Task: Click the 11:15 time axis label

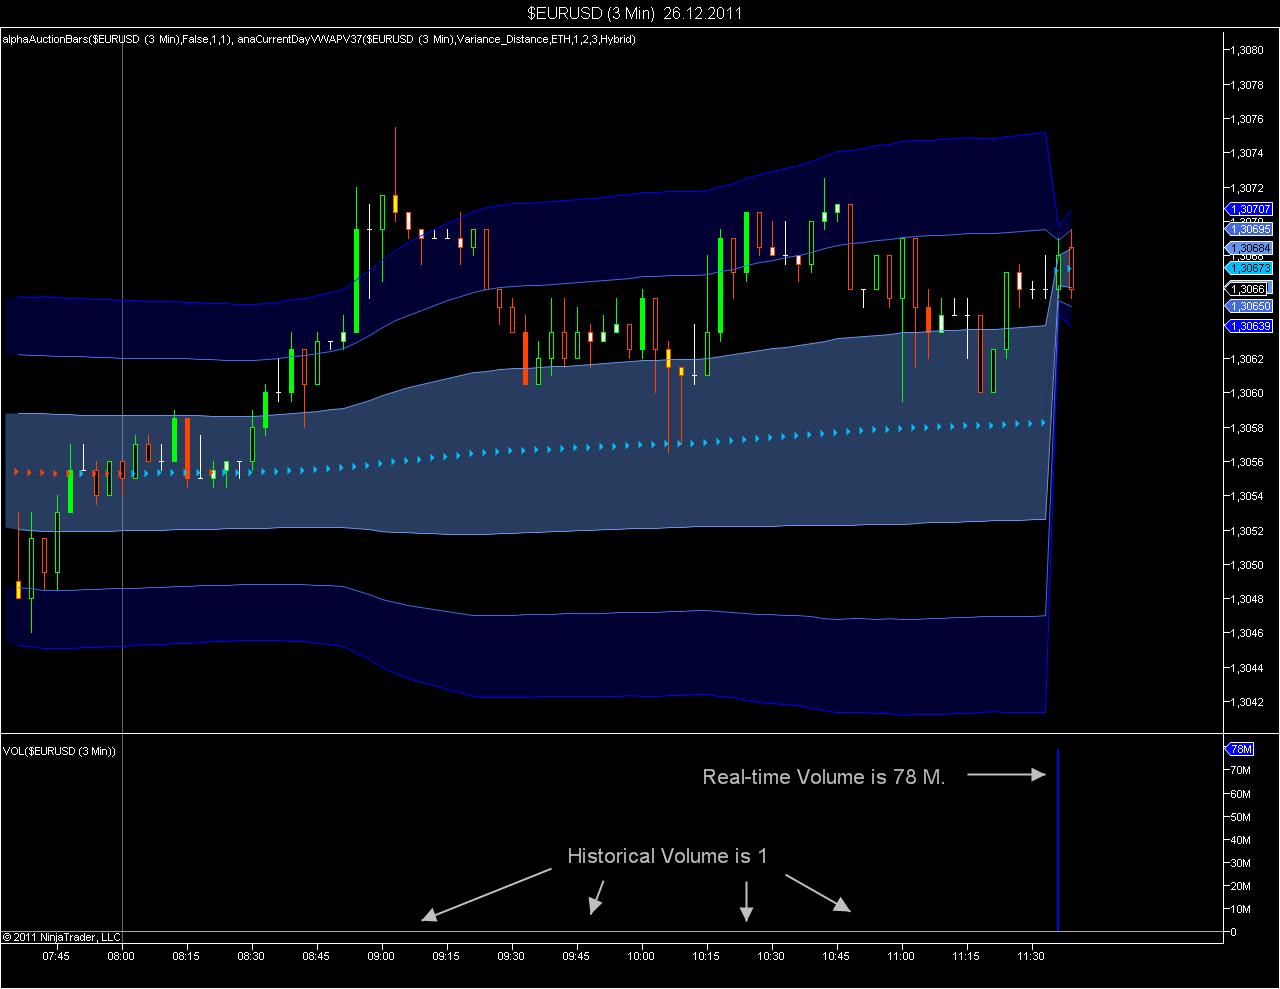Action: (x=966, y=956)
